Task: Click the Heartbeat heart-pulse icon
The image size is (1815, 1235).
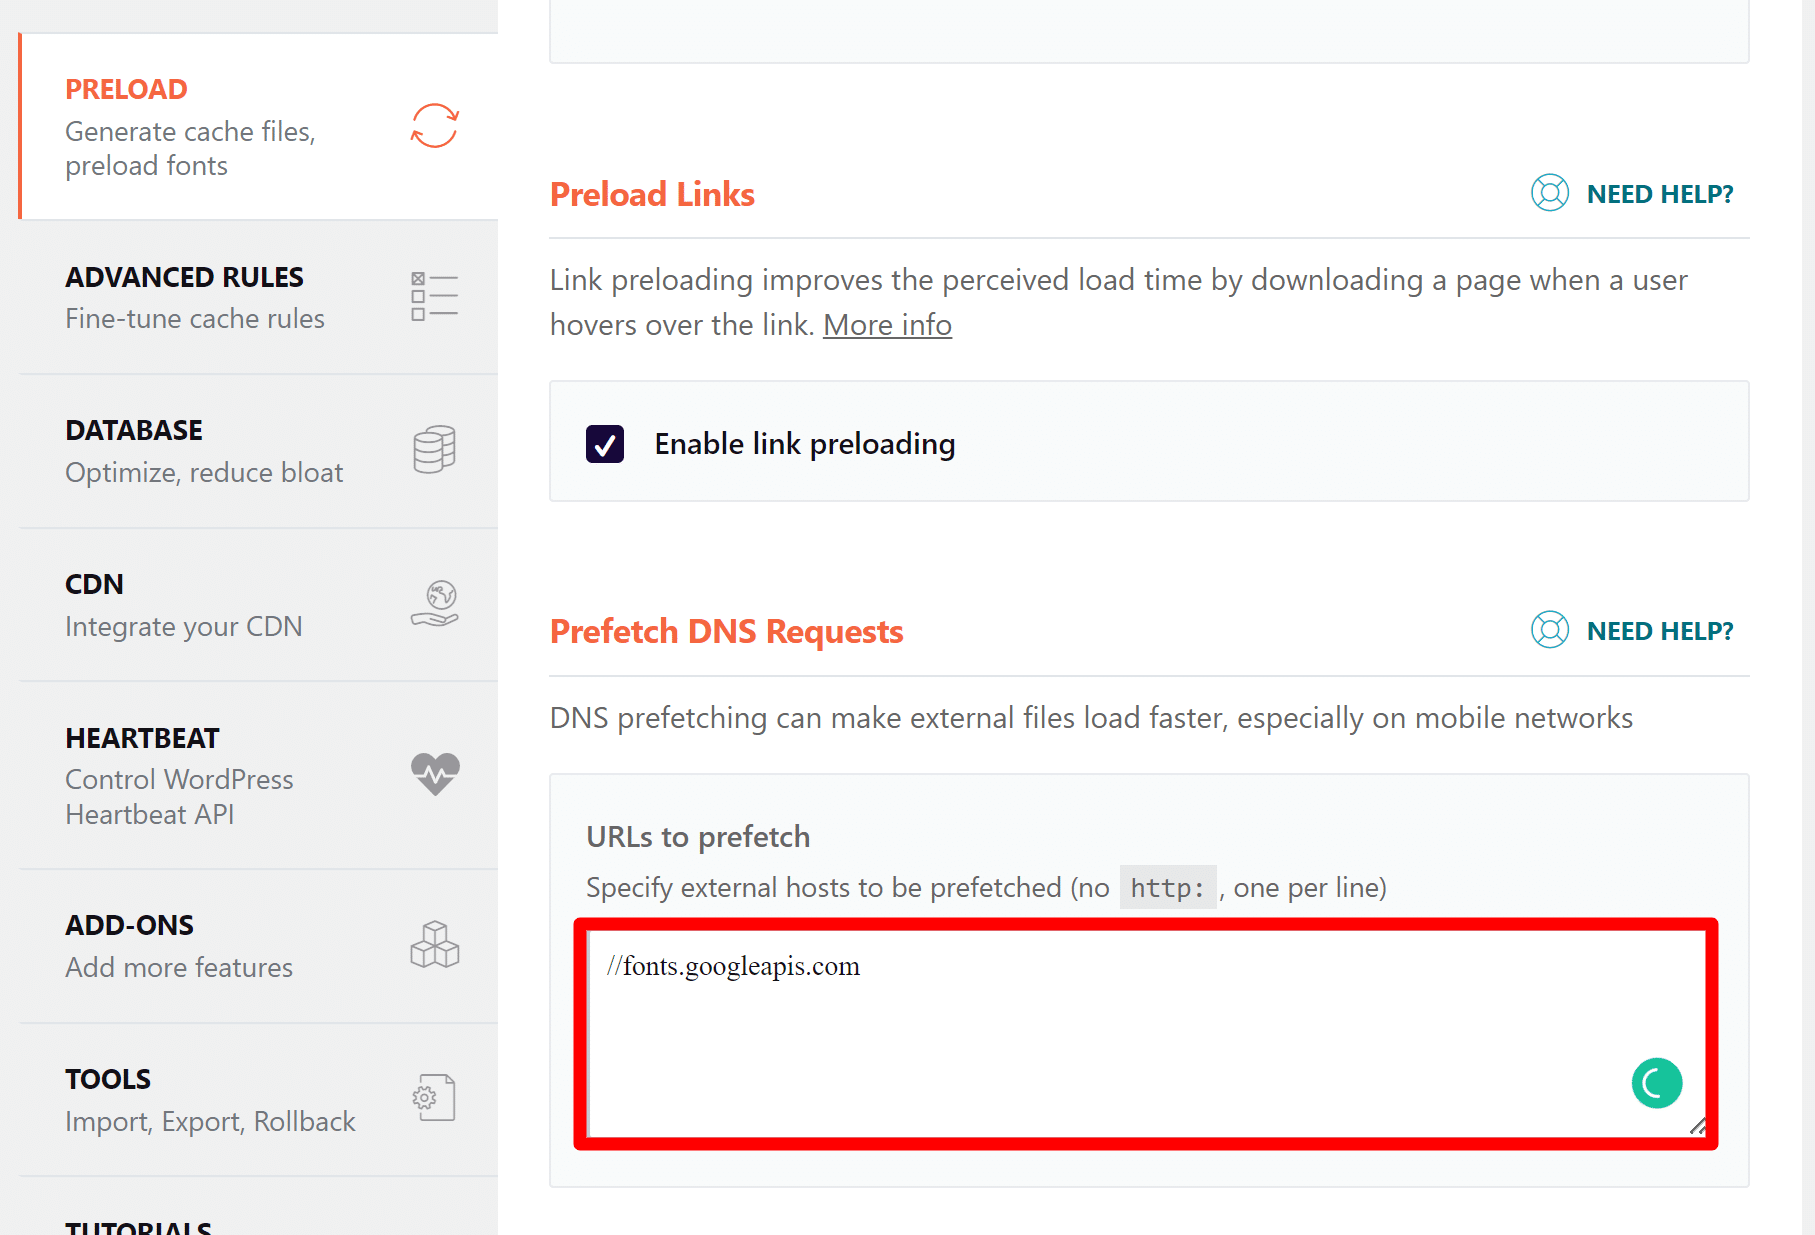Action: coord(435,774)
